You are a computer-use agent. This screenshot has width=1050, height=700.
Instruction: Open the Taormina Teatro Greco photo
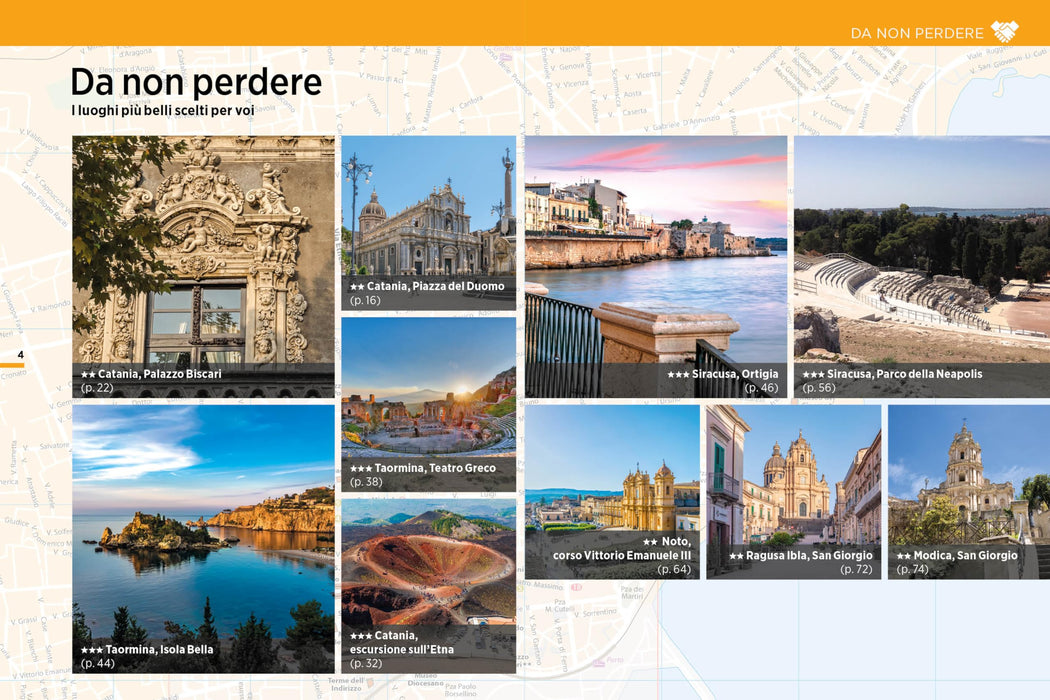429,405
